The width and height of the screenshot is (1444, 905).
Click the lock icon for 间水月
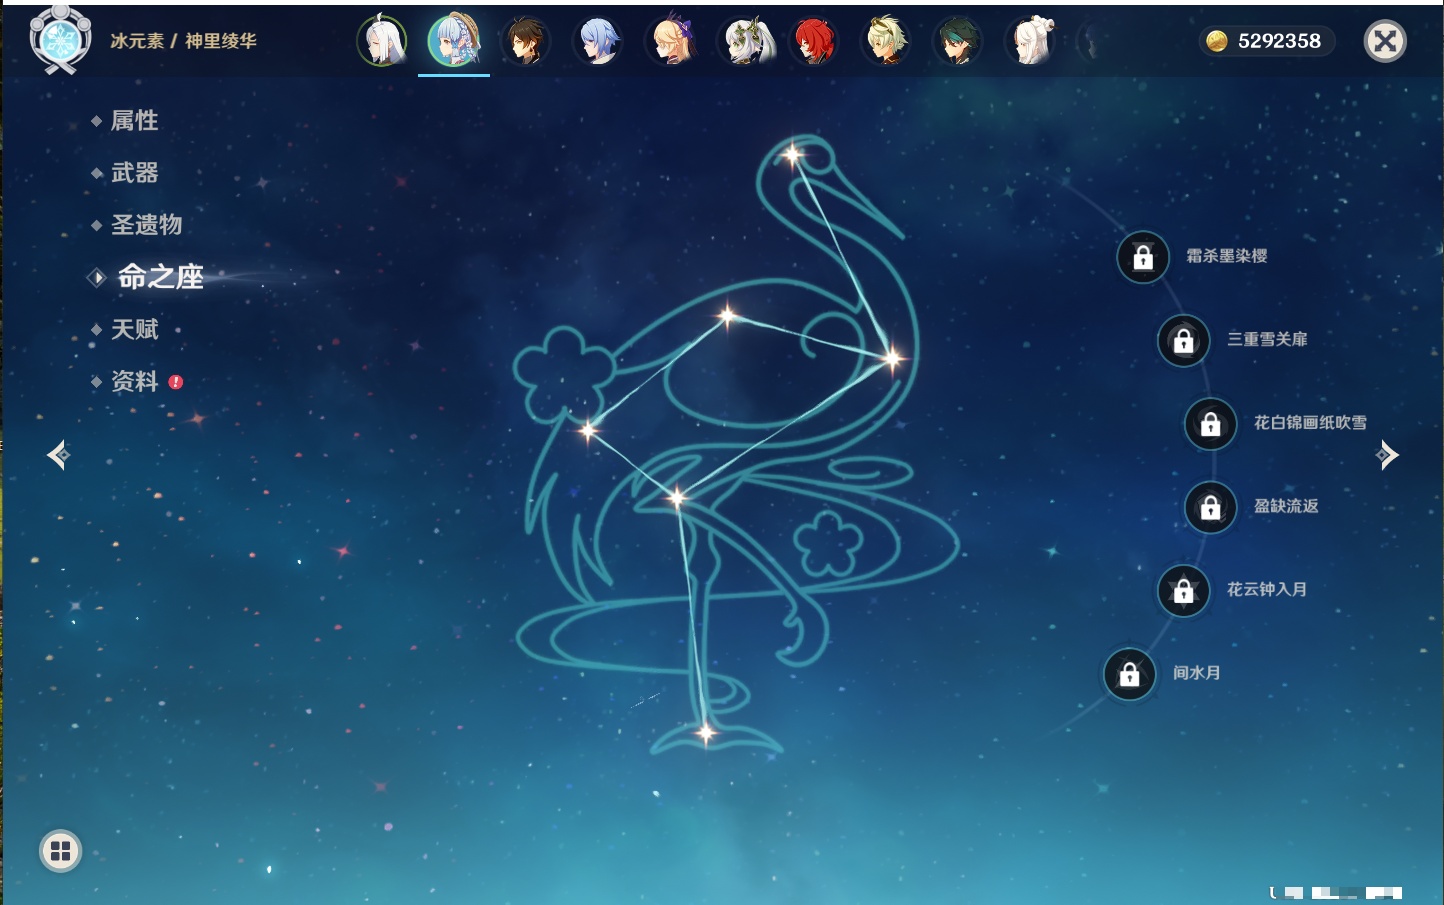[x=1130, y=674]
